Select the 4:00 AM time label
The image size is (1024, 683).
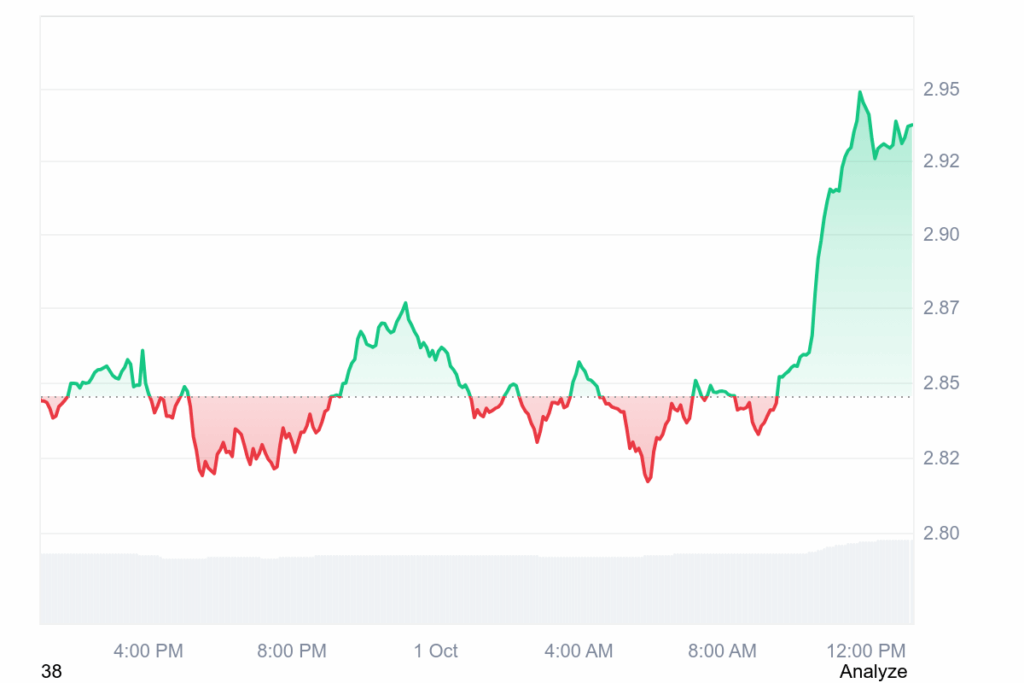coord(579,651)
